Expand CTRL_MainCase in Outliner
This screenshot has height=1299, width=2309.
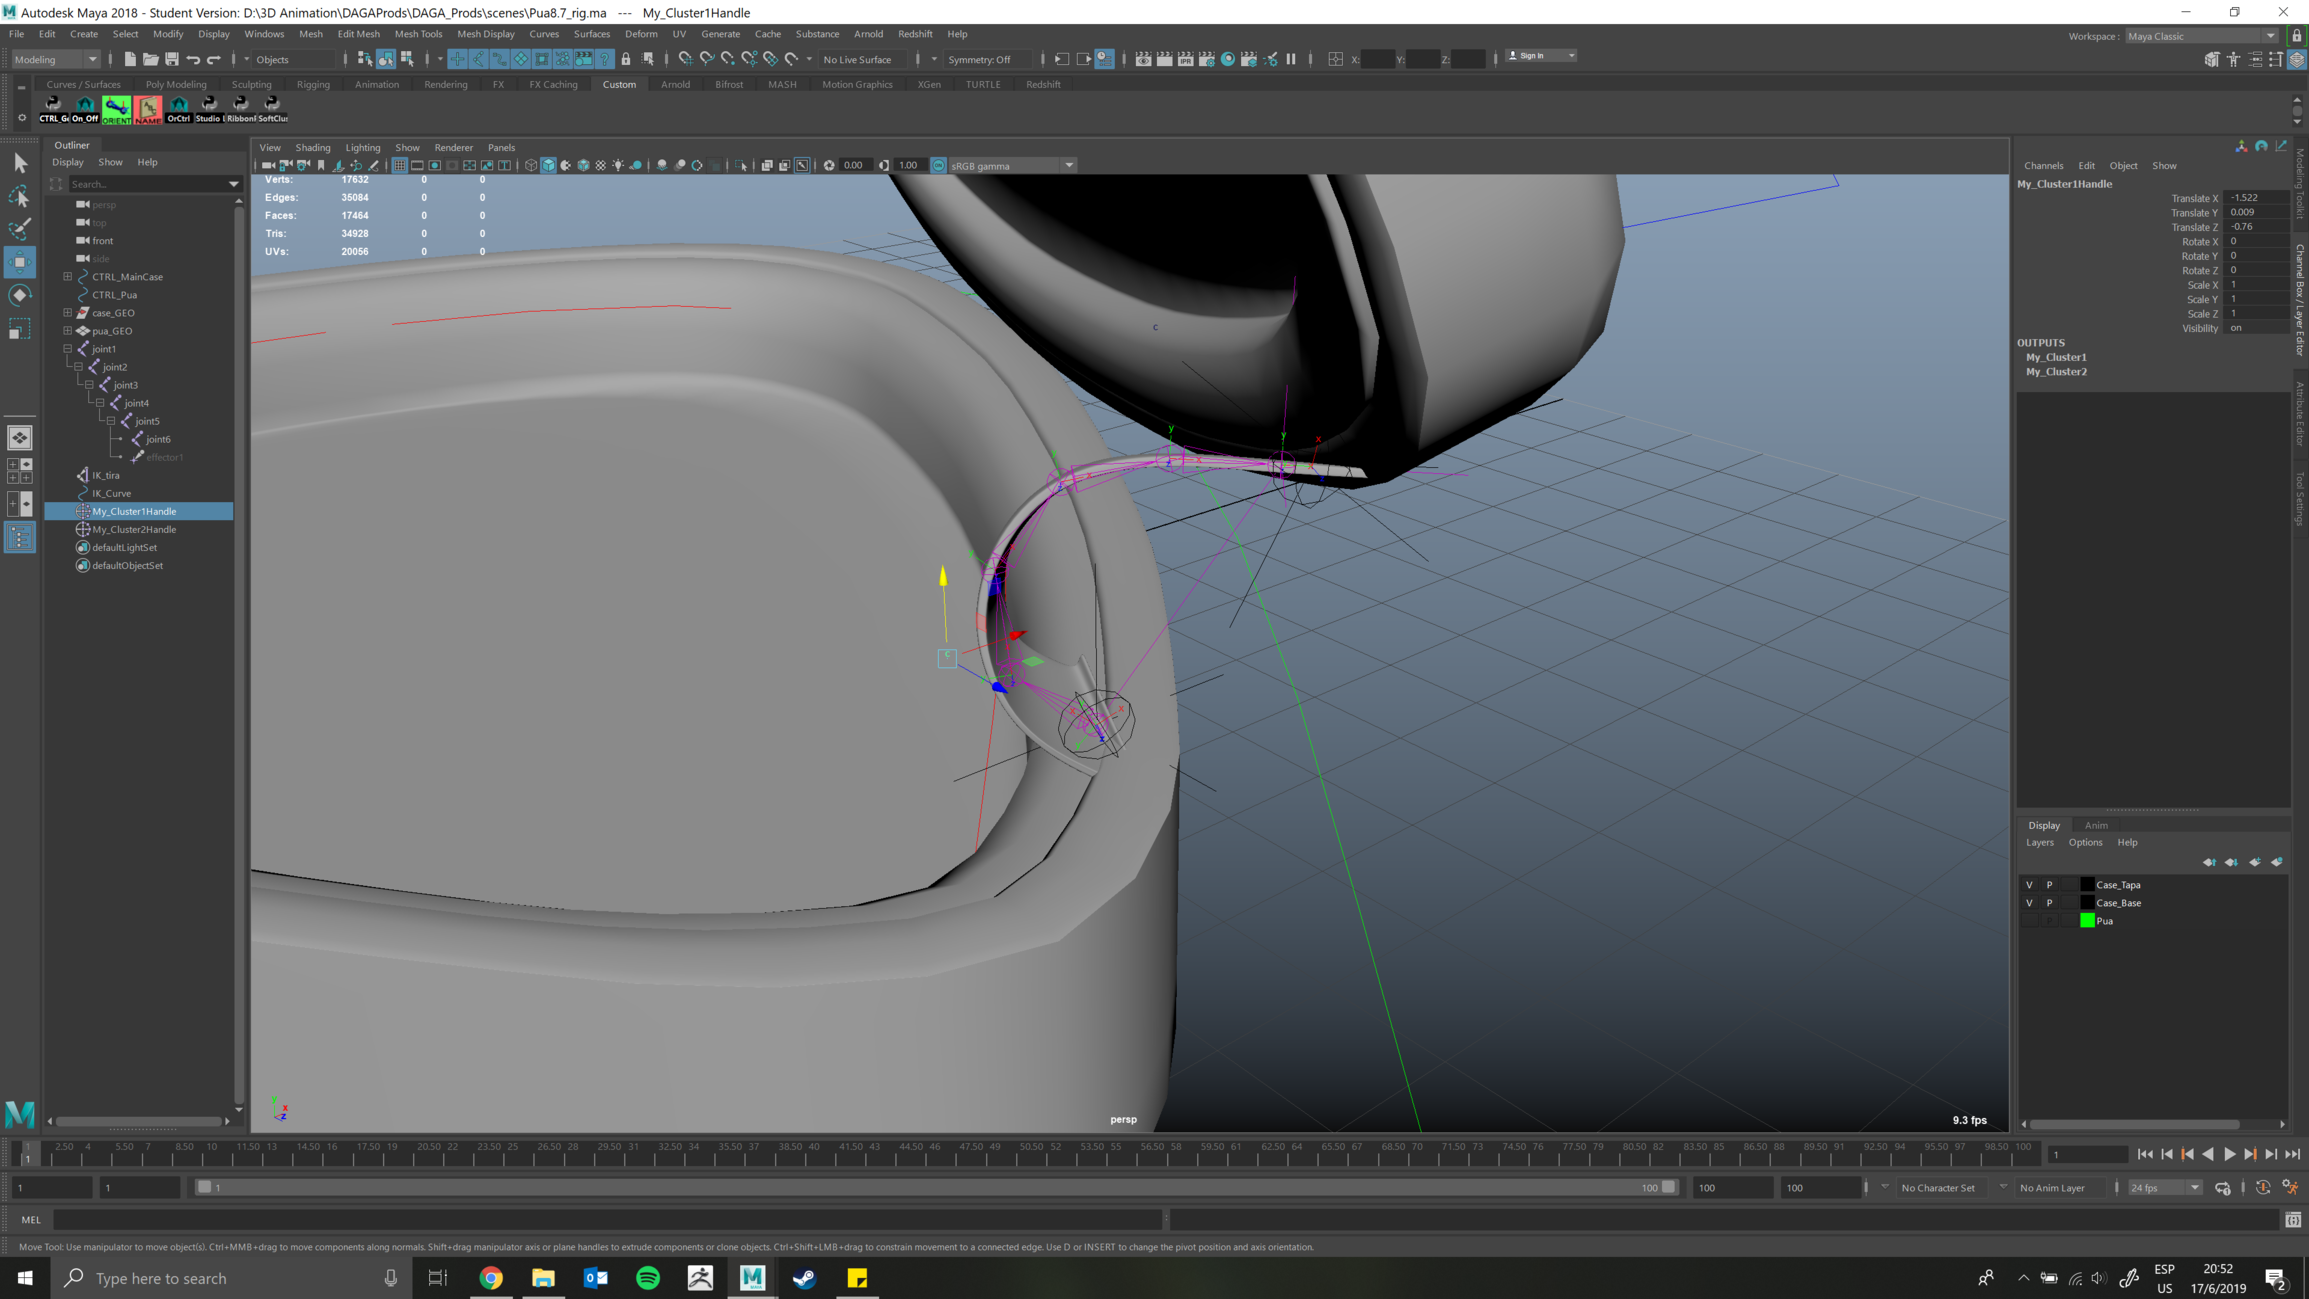[67, 277]
